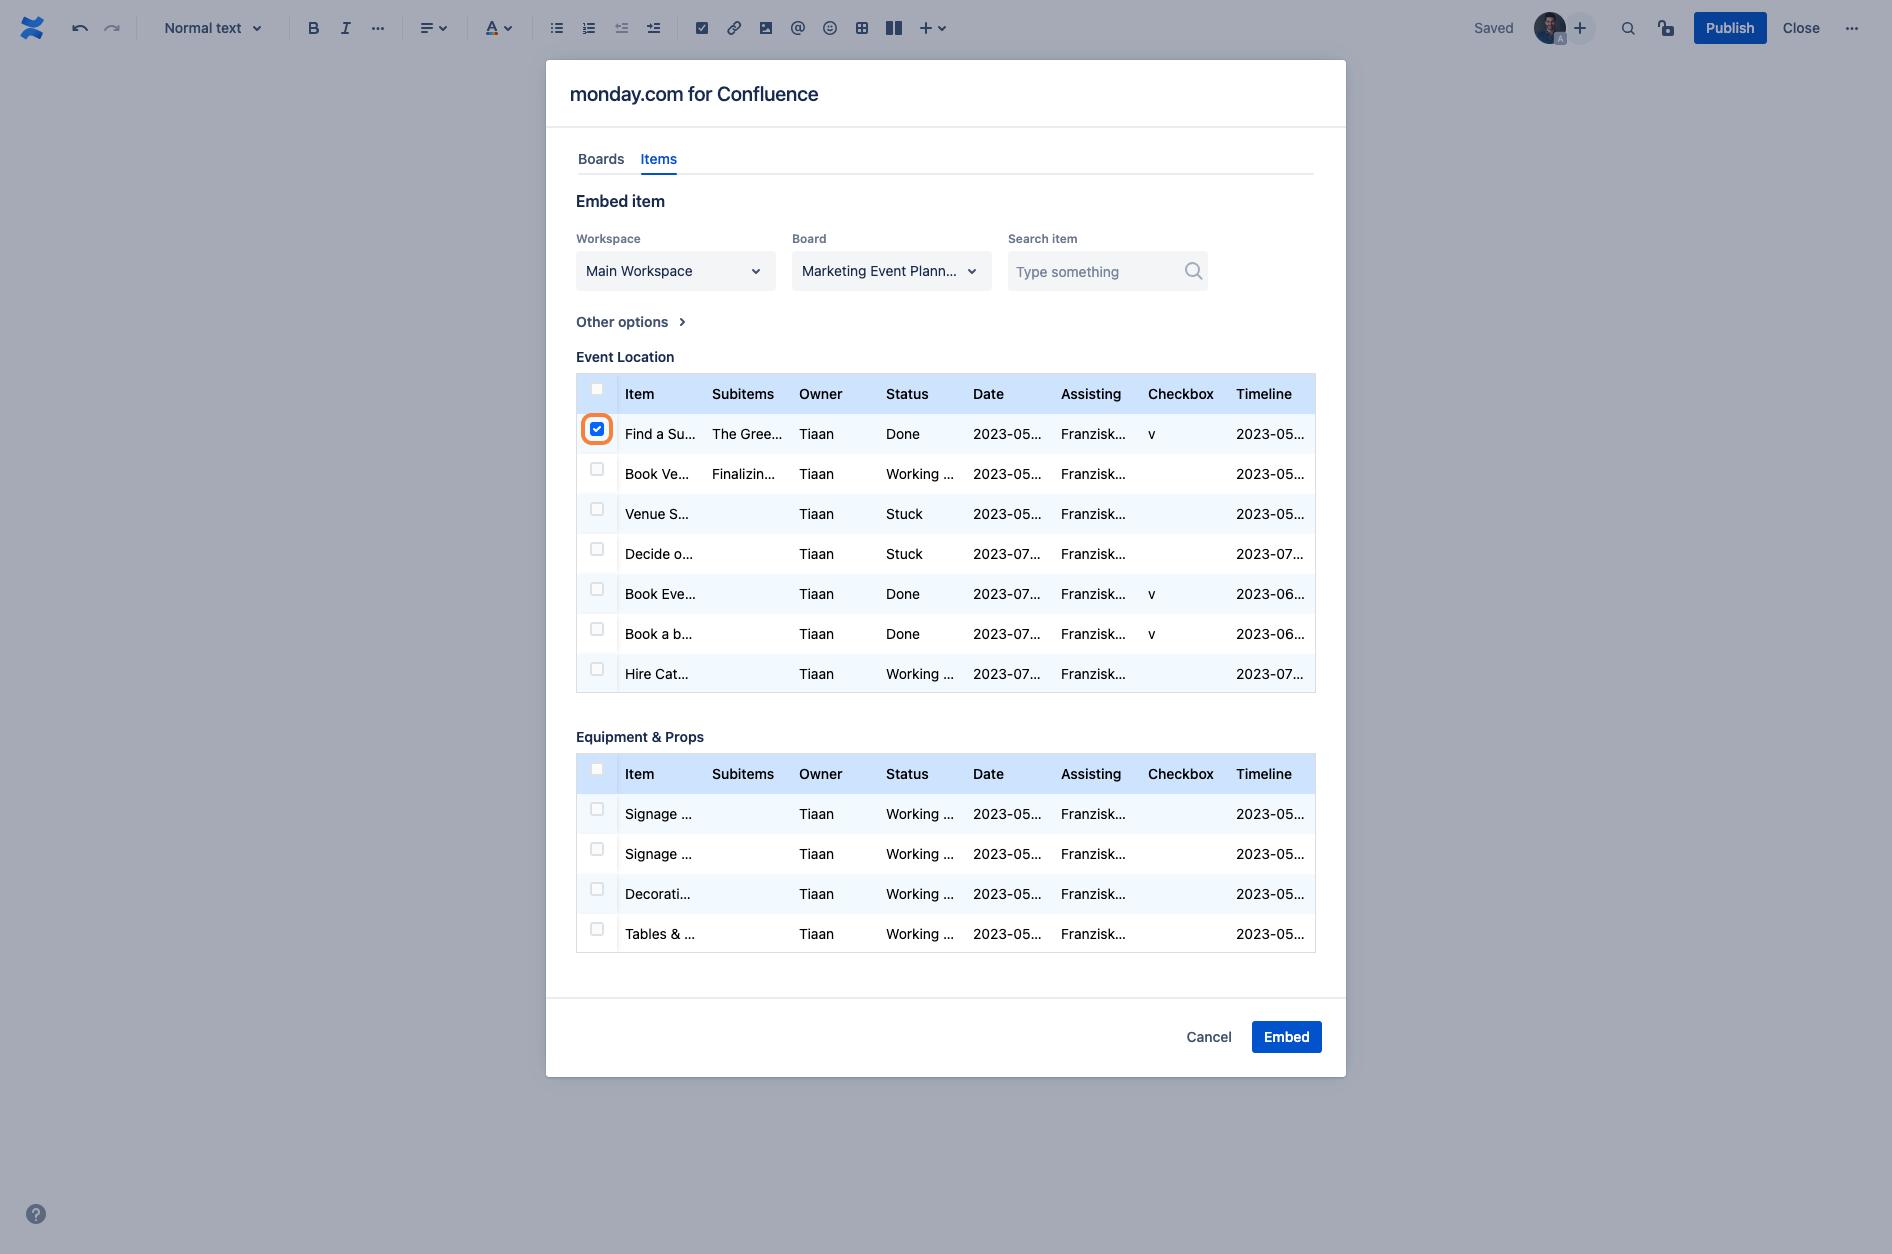1892x1254 pixels.
Task: Invite a collaborator with the plus icon
Action: 1580,28
